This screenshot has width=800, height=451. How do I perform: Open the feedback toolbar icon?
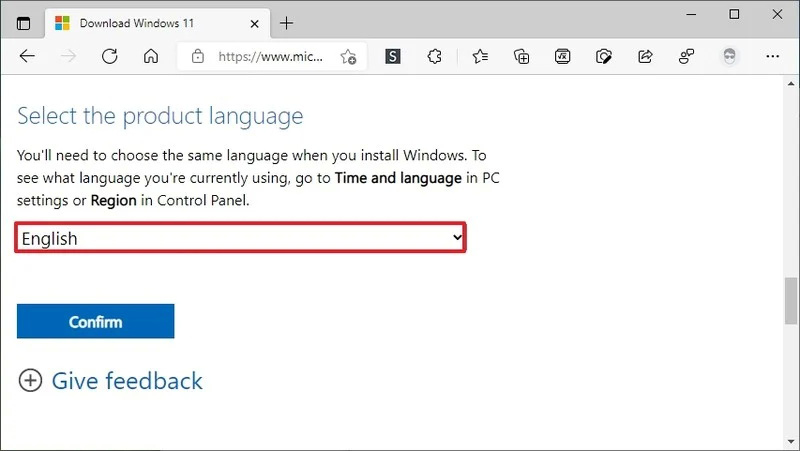(x=686, y=56)
